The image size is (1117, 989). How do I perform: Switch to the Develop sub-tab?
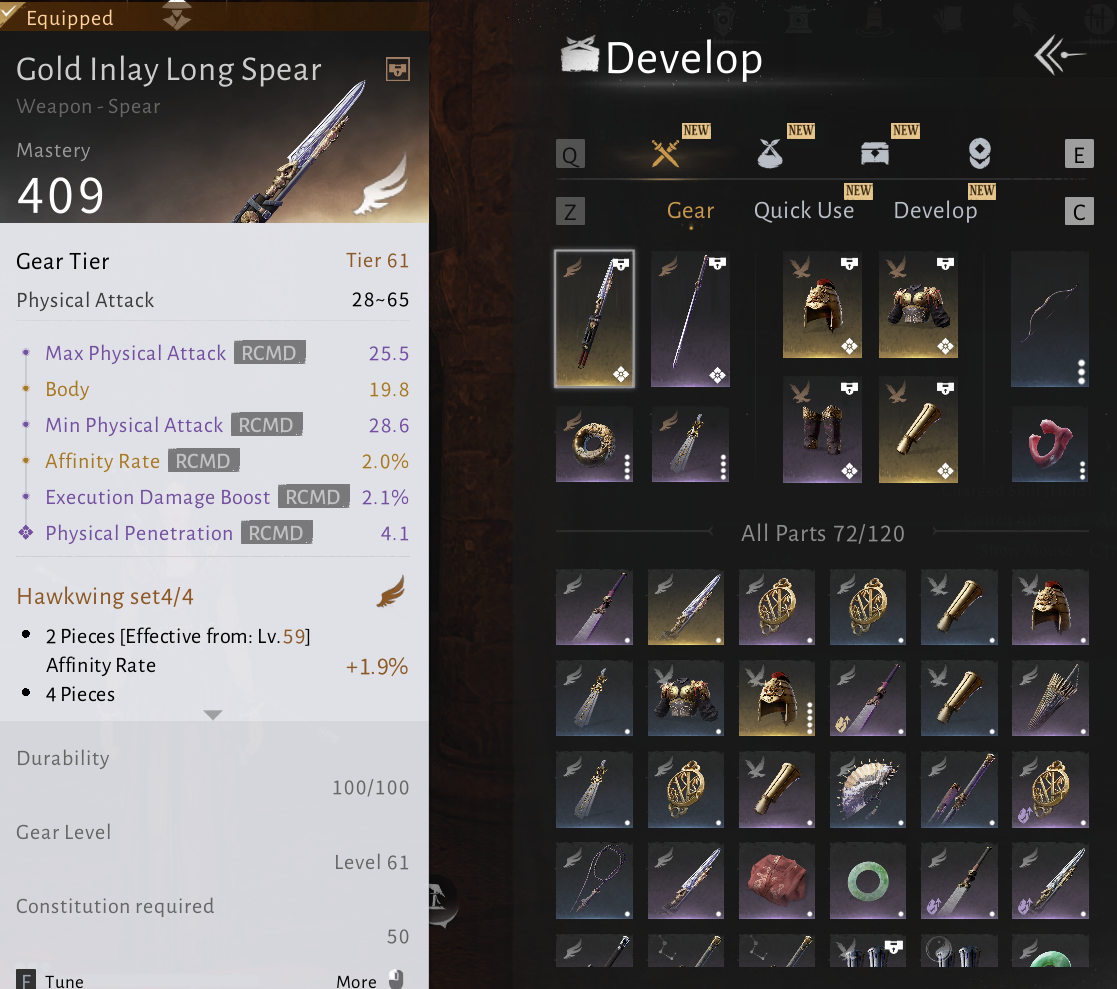coord(935,210)
